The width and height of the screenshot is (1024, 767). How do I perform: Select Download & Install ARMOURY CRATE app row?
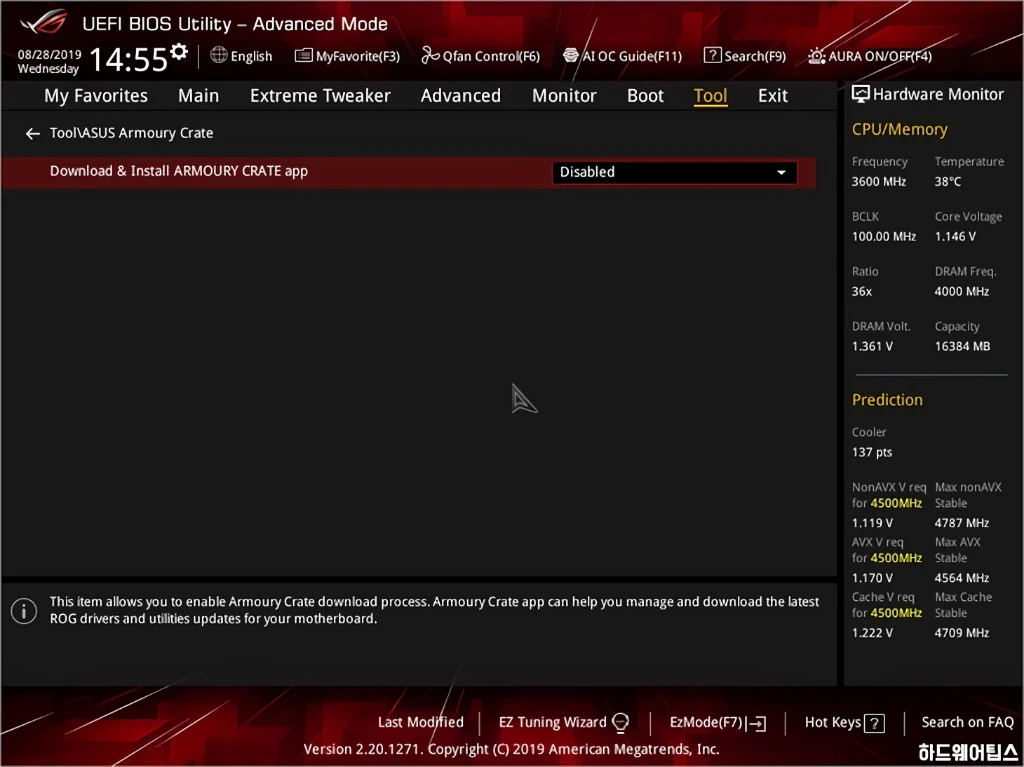pyautogui.click(x=409, y=172)
